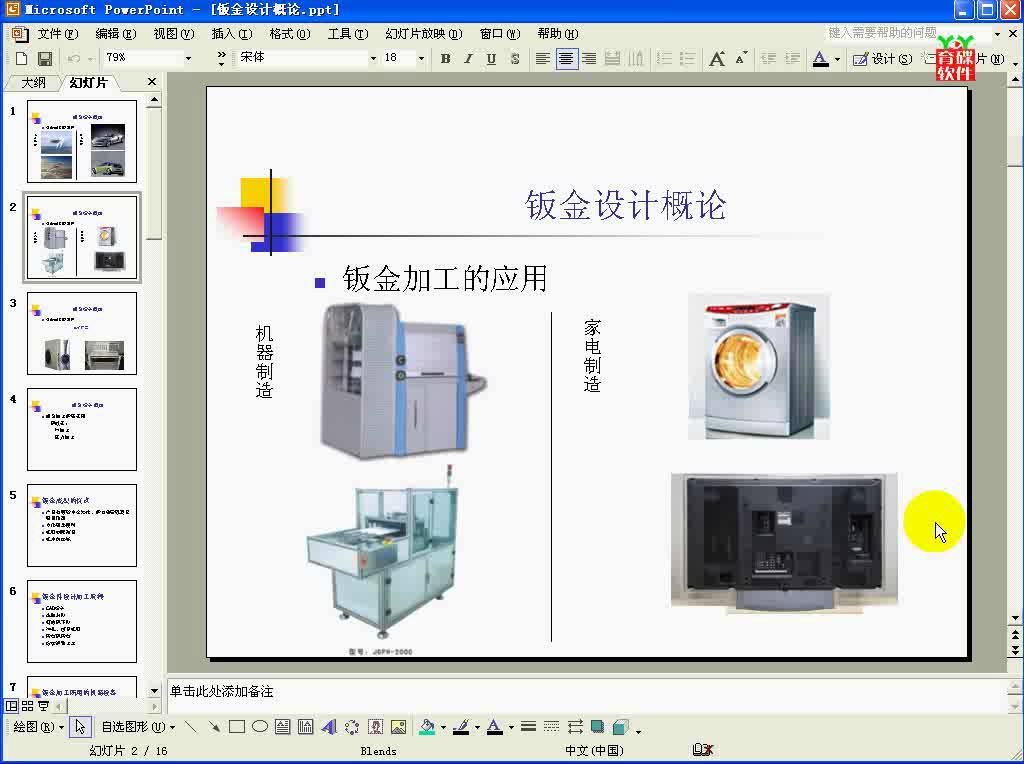This screenshot has height=764, width=1024.
Task: Expand the toolbar options chevron beside zoom
Action: pos(221,59)
